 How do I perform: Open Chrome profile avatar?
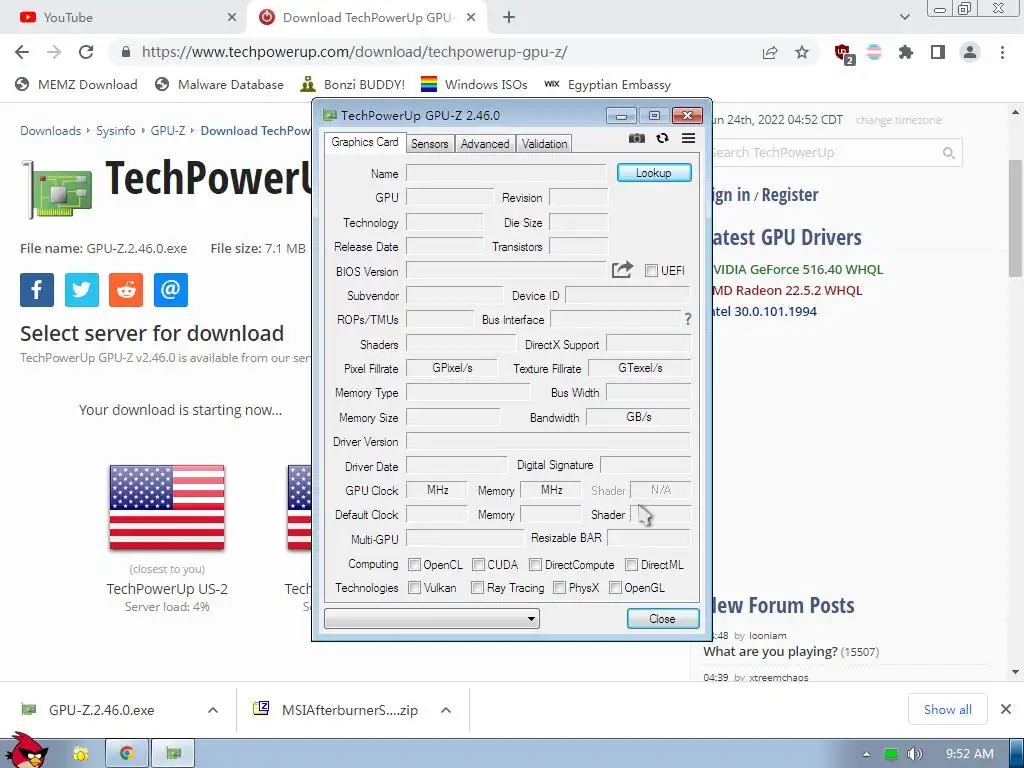(x=970, y=52)
